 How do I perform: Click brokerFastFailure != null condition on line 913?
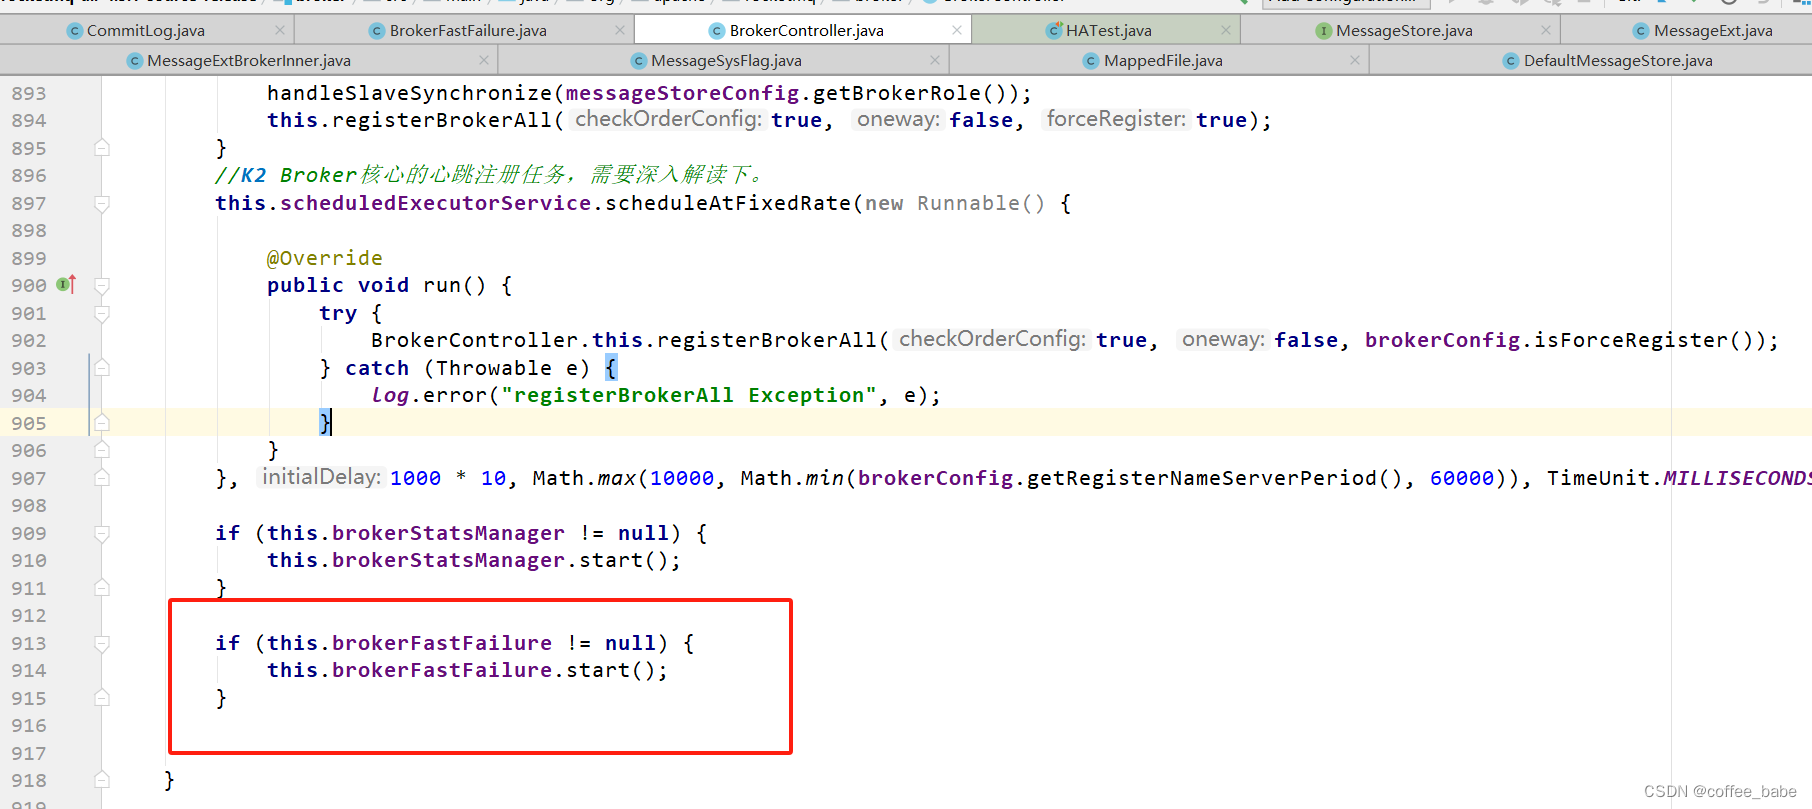(x=462, y=643)
